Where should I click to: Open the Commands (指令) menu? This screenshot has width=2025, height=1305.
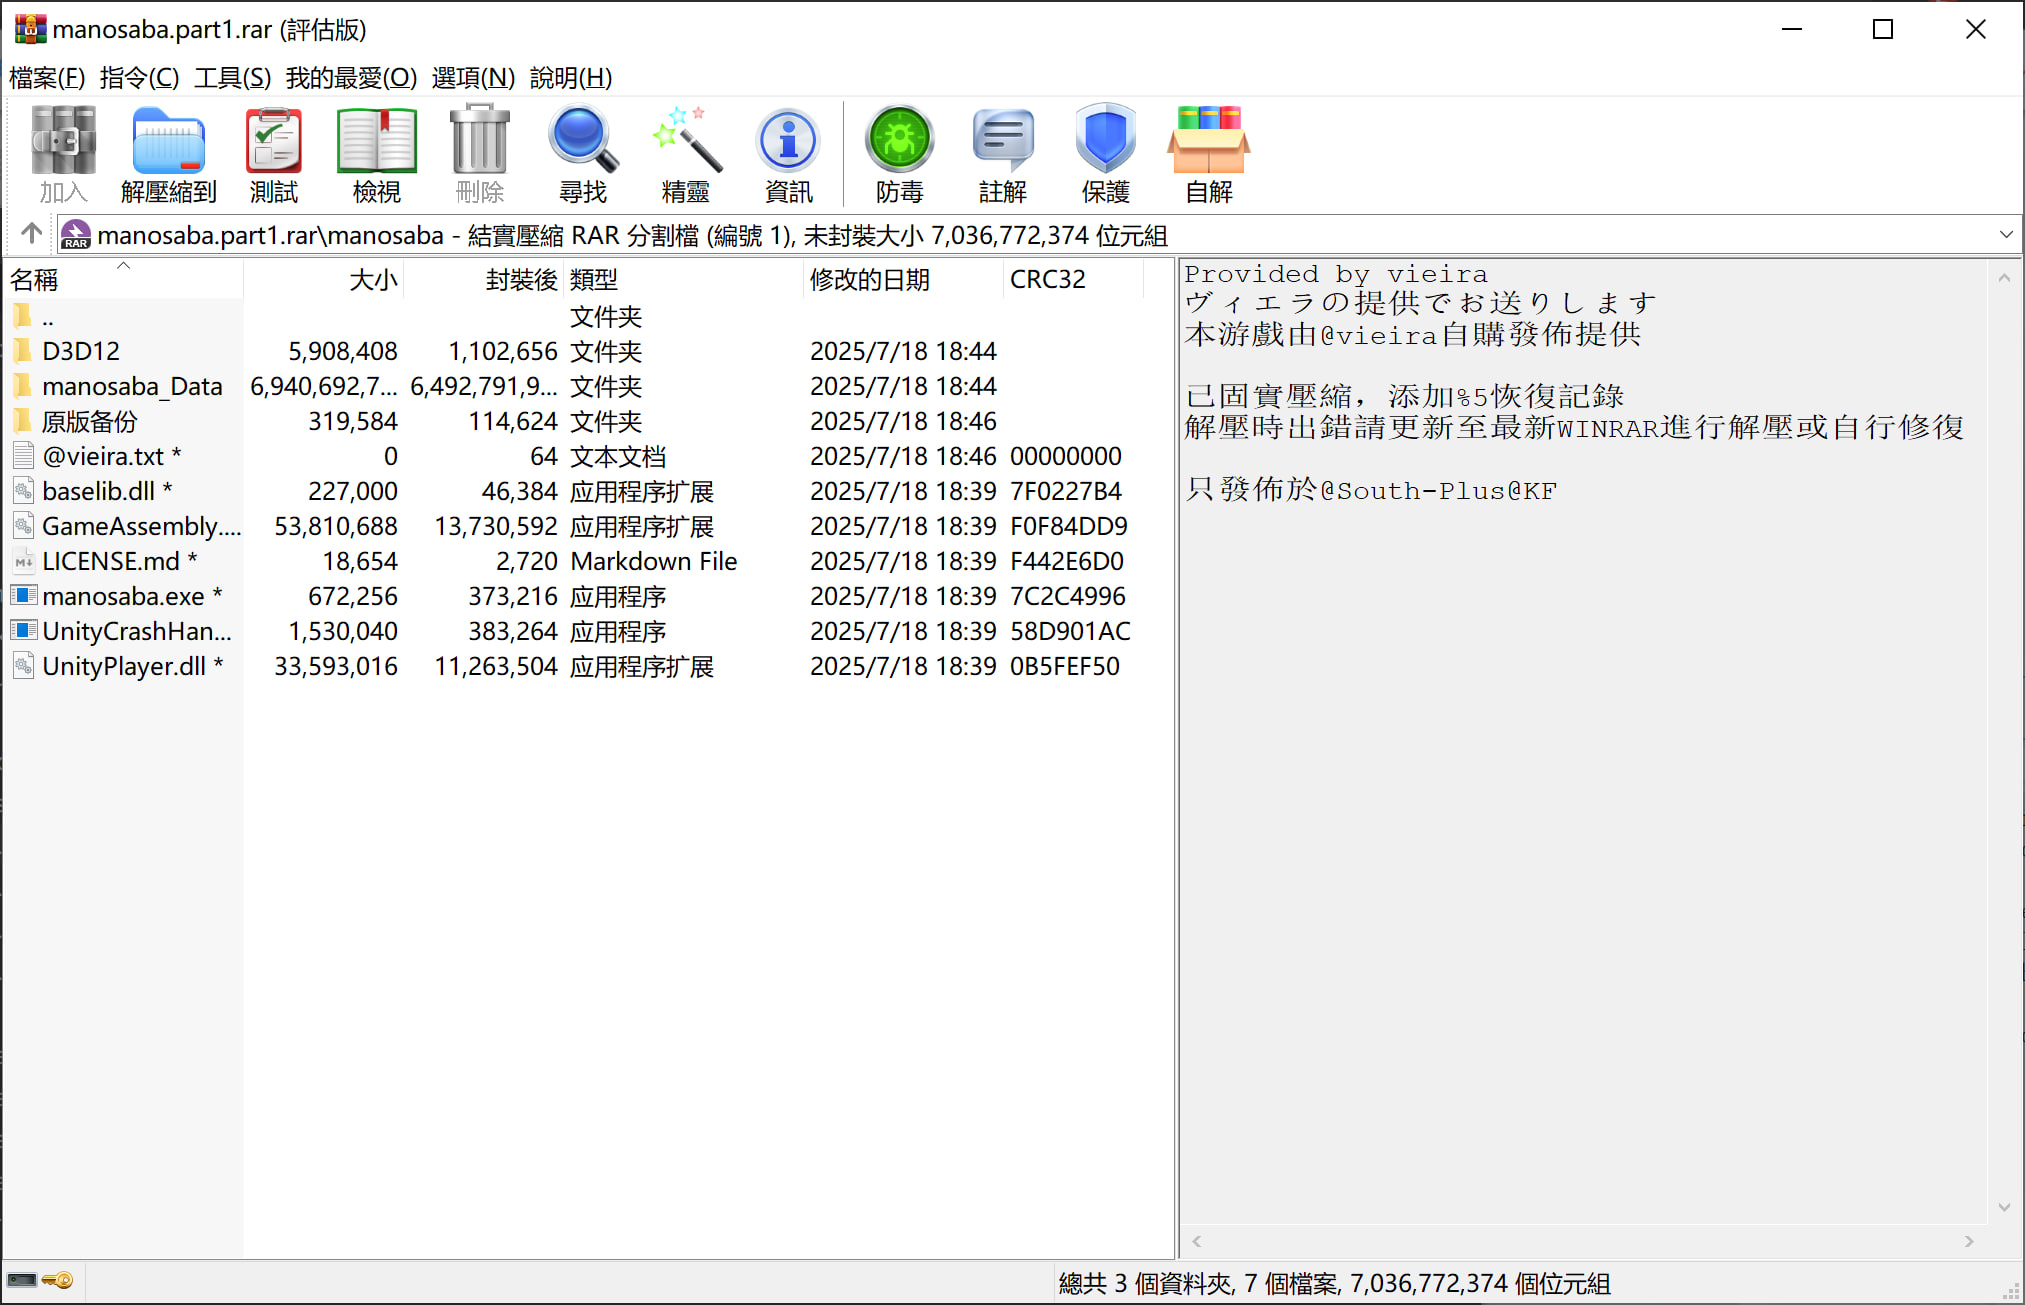click(139, 77)
